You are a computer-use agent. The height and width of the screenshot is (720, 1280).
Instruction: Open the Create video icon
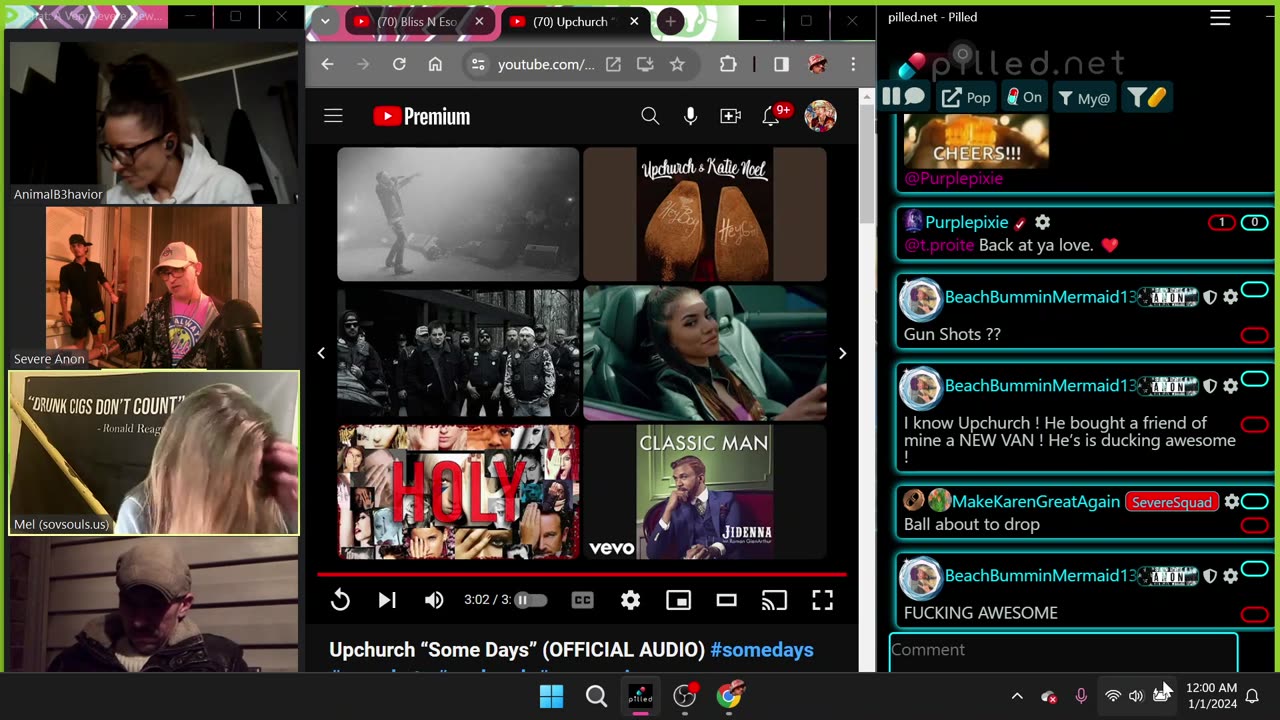[x=730, y=116]
